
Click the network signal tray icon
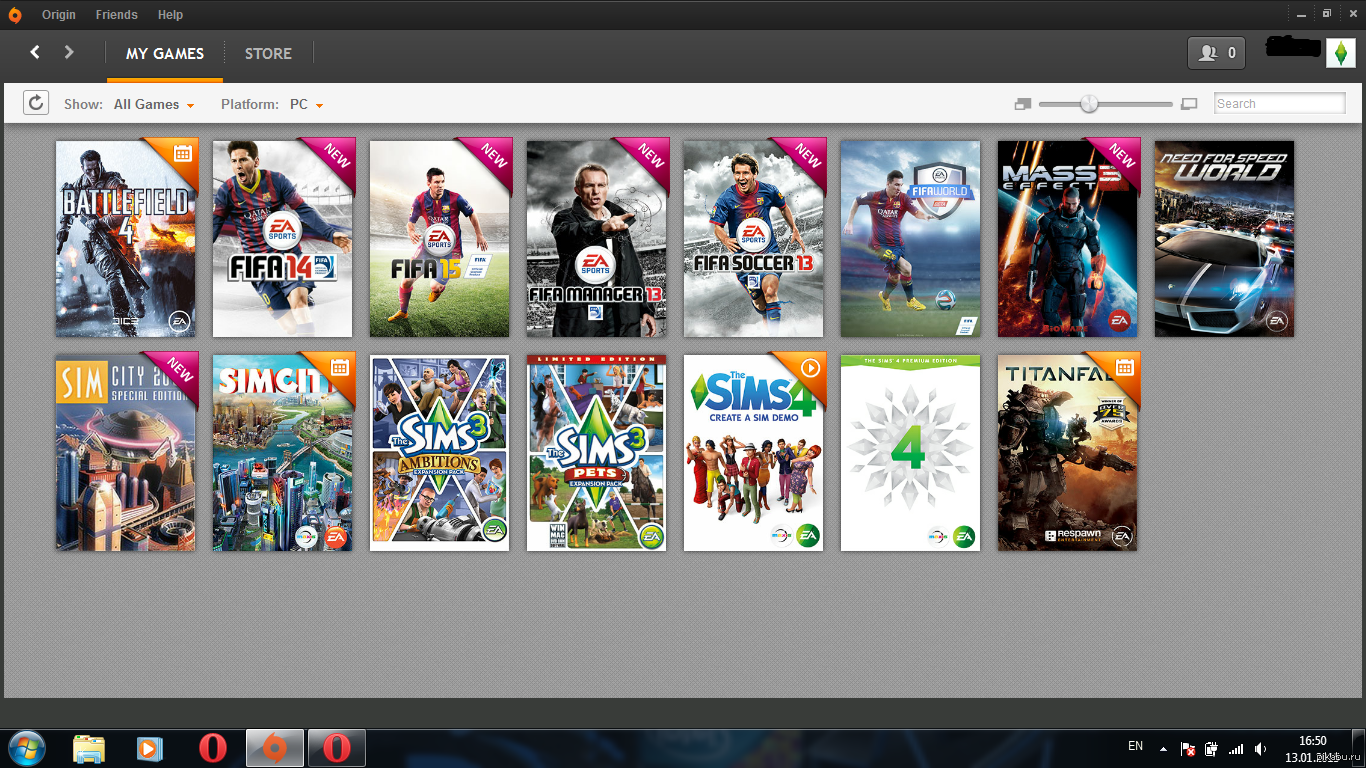click(1236, 748)
